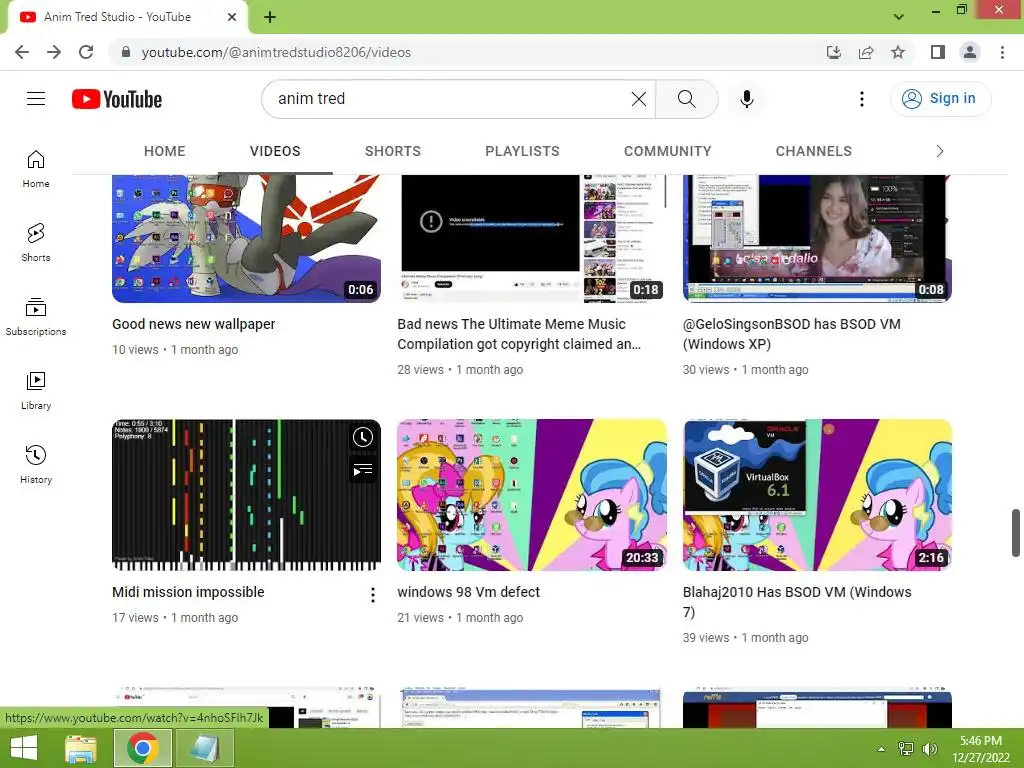View site information lock icon
1024x768 pixels.
tap(126, 52)
